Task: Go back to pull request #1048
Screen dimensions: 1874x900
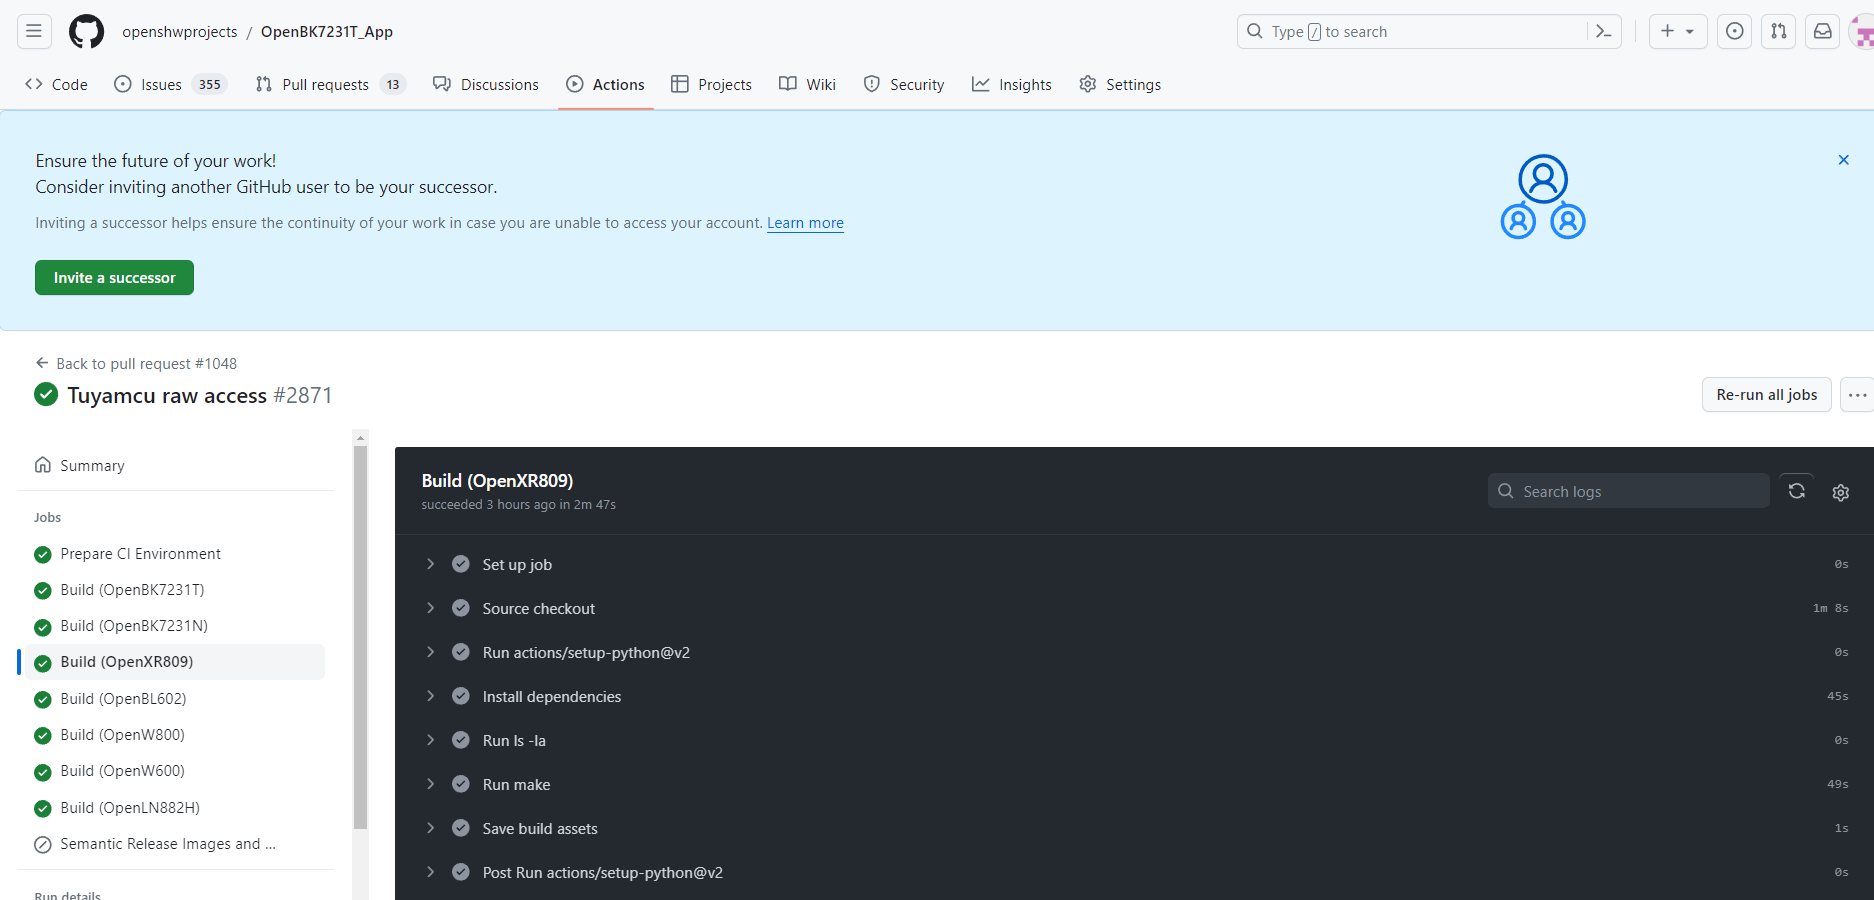Action: (x=136, y=364)
